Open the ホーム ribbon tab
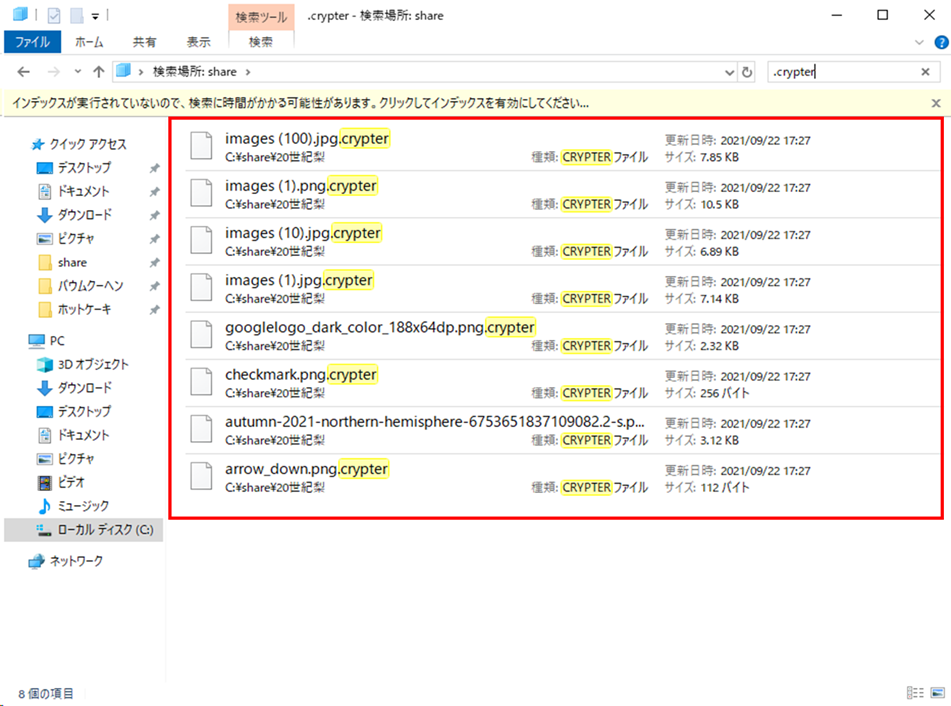 click(88, 42)
